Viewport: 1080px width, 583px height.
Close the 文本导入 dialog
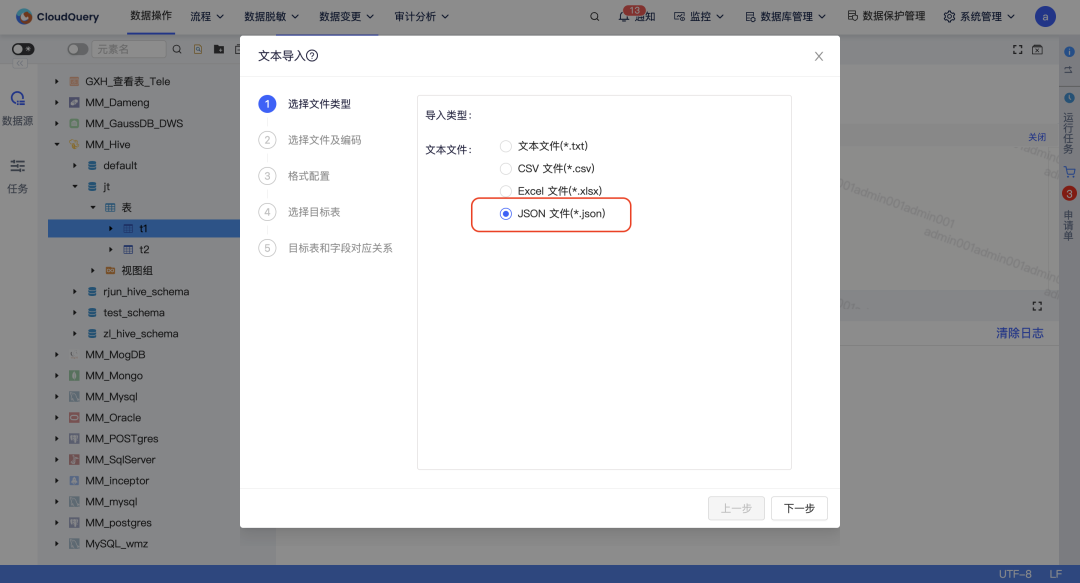click(818, 57)
